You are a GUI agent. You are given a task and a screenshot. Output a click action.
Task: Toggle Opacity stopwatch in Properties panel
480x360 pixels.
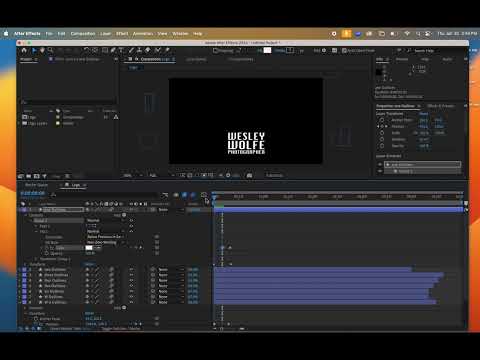pos(382,146)
